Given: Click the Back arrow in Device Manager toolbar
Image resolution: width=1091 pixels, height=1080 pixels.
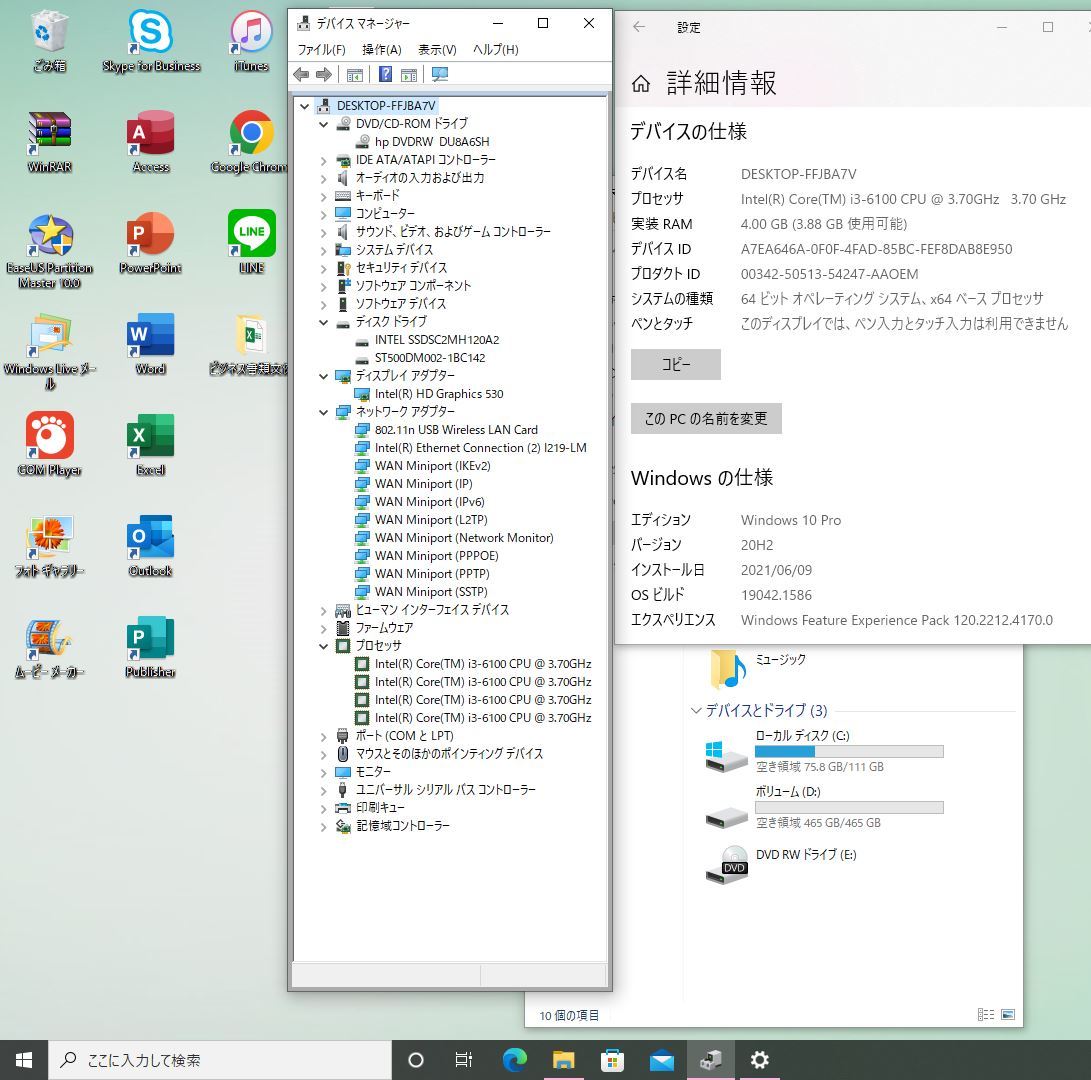Looking at the screenshot, I should coord(301,74).
